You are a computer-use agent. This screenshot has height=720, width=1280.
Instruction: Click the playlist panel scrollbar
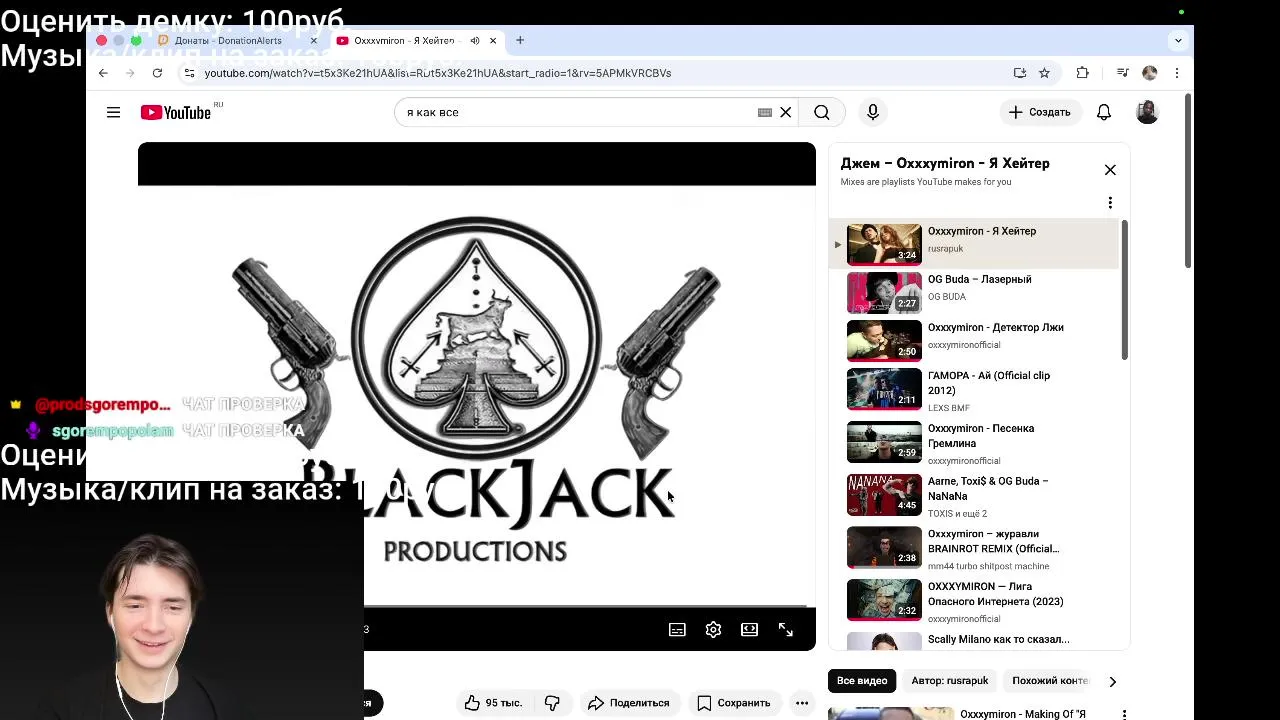tap(1125, 290)
